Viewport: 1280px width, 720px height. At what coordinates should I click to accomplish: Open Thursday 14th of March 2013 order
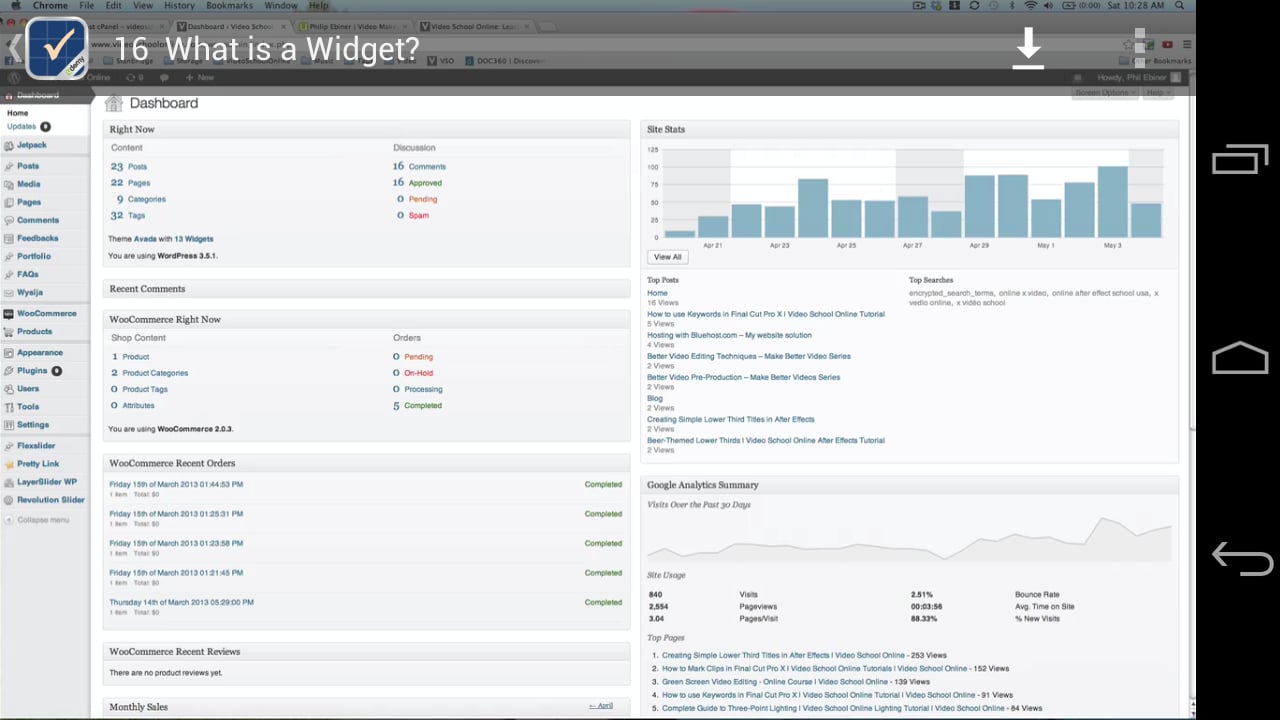click(x=181, y=602)
